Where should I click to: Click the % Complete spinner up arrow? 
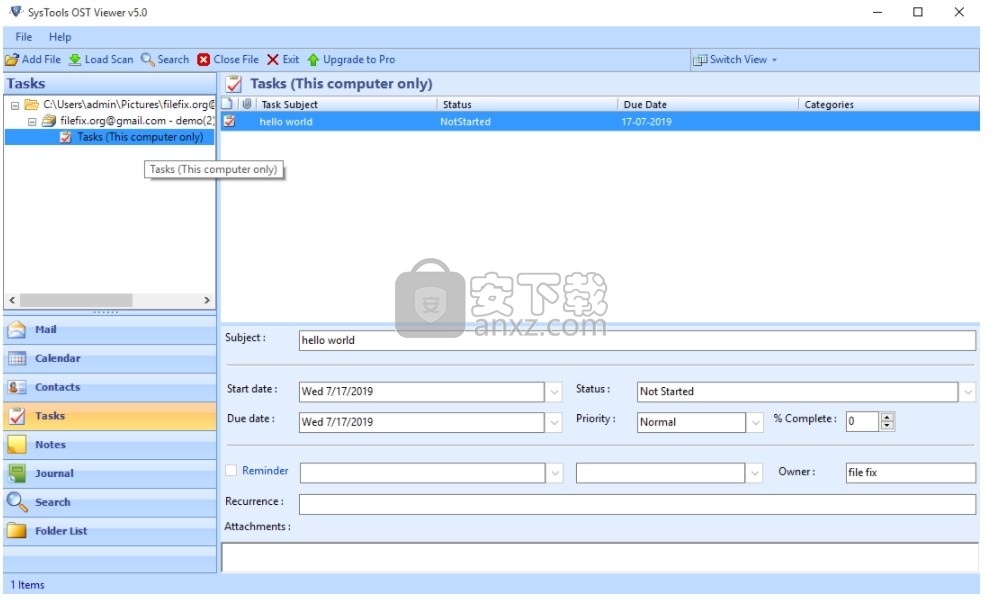click(888, 418)
